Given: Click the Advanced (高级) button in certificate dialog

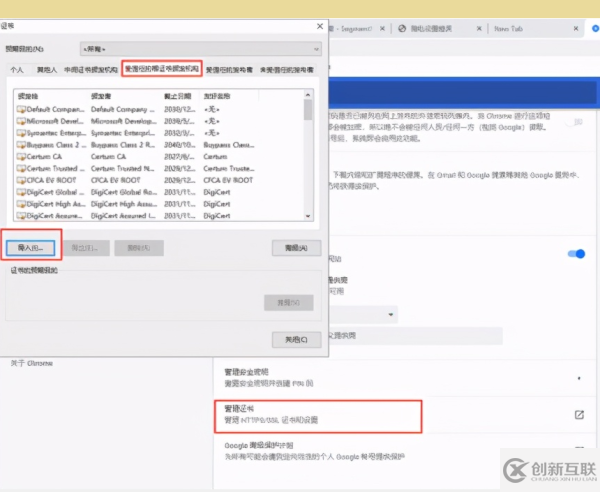Looking at the screenshot, I should [297, 248].
